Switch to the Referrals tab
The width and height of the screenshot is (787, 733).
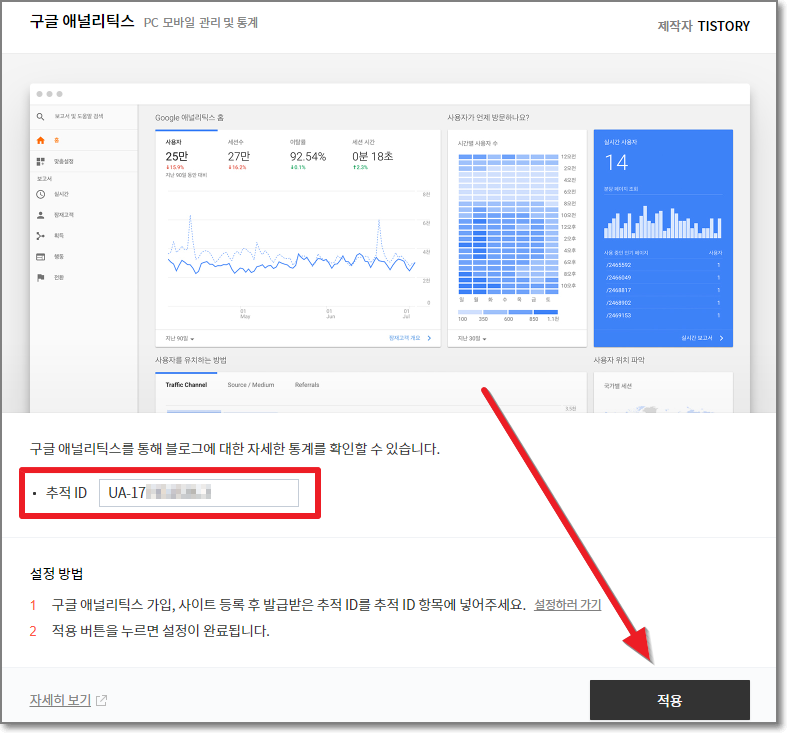307,385
